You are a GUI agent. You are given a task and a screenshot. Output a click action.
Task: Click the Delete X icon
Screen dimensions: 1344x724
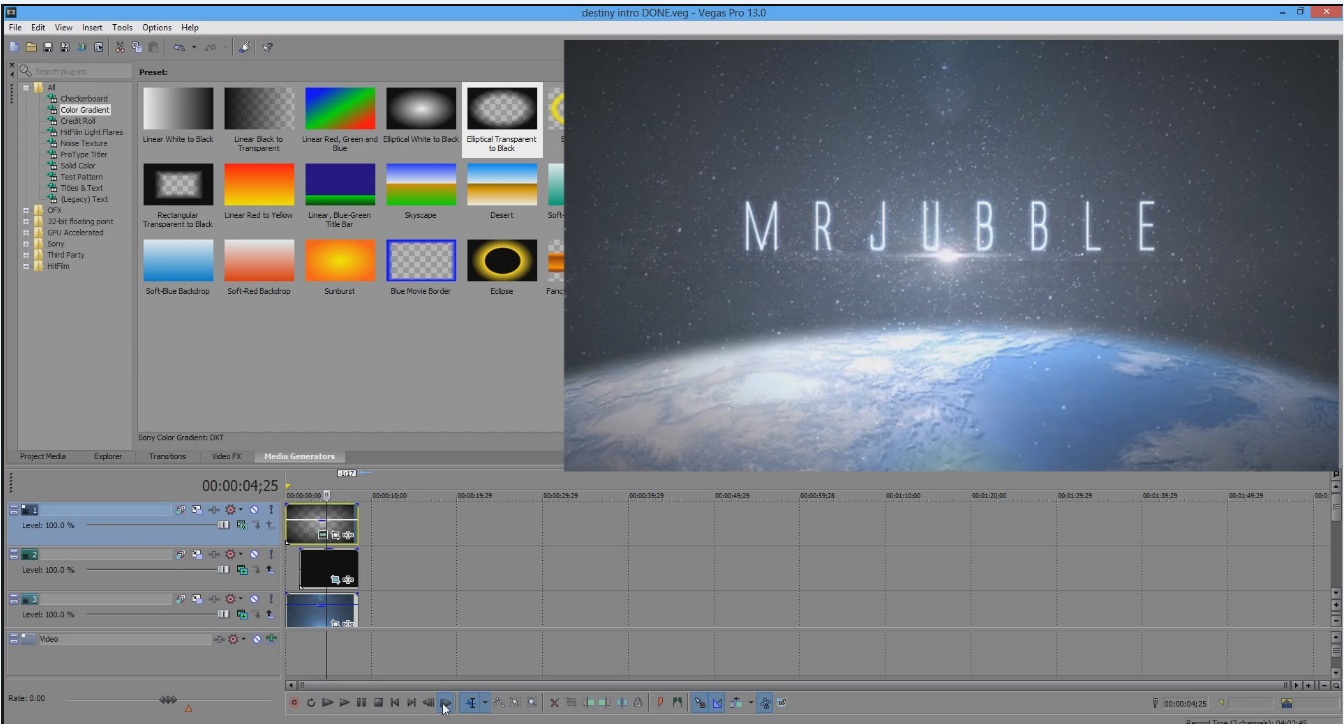[x=554, y=703]
